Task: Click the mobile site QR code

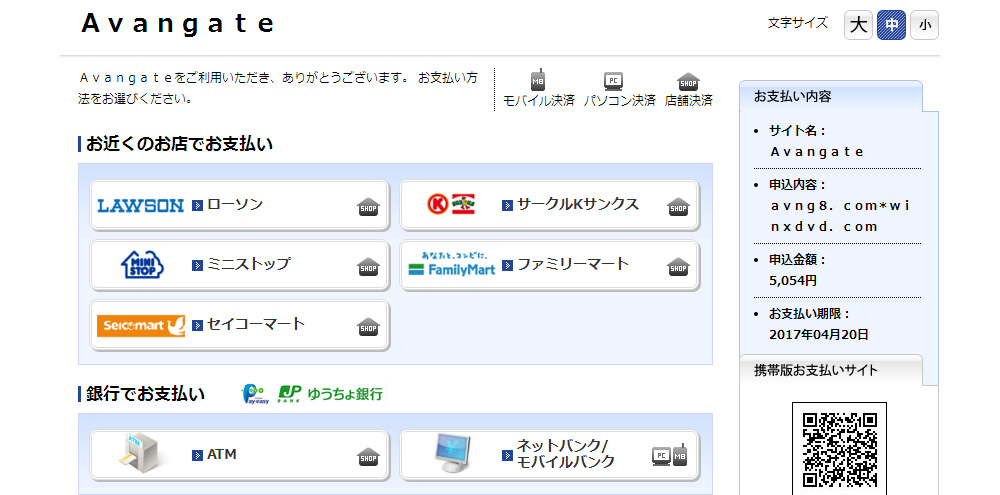Action: (x=839, y=448)
